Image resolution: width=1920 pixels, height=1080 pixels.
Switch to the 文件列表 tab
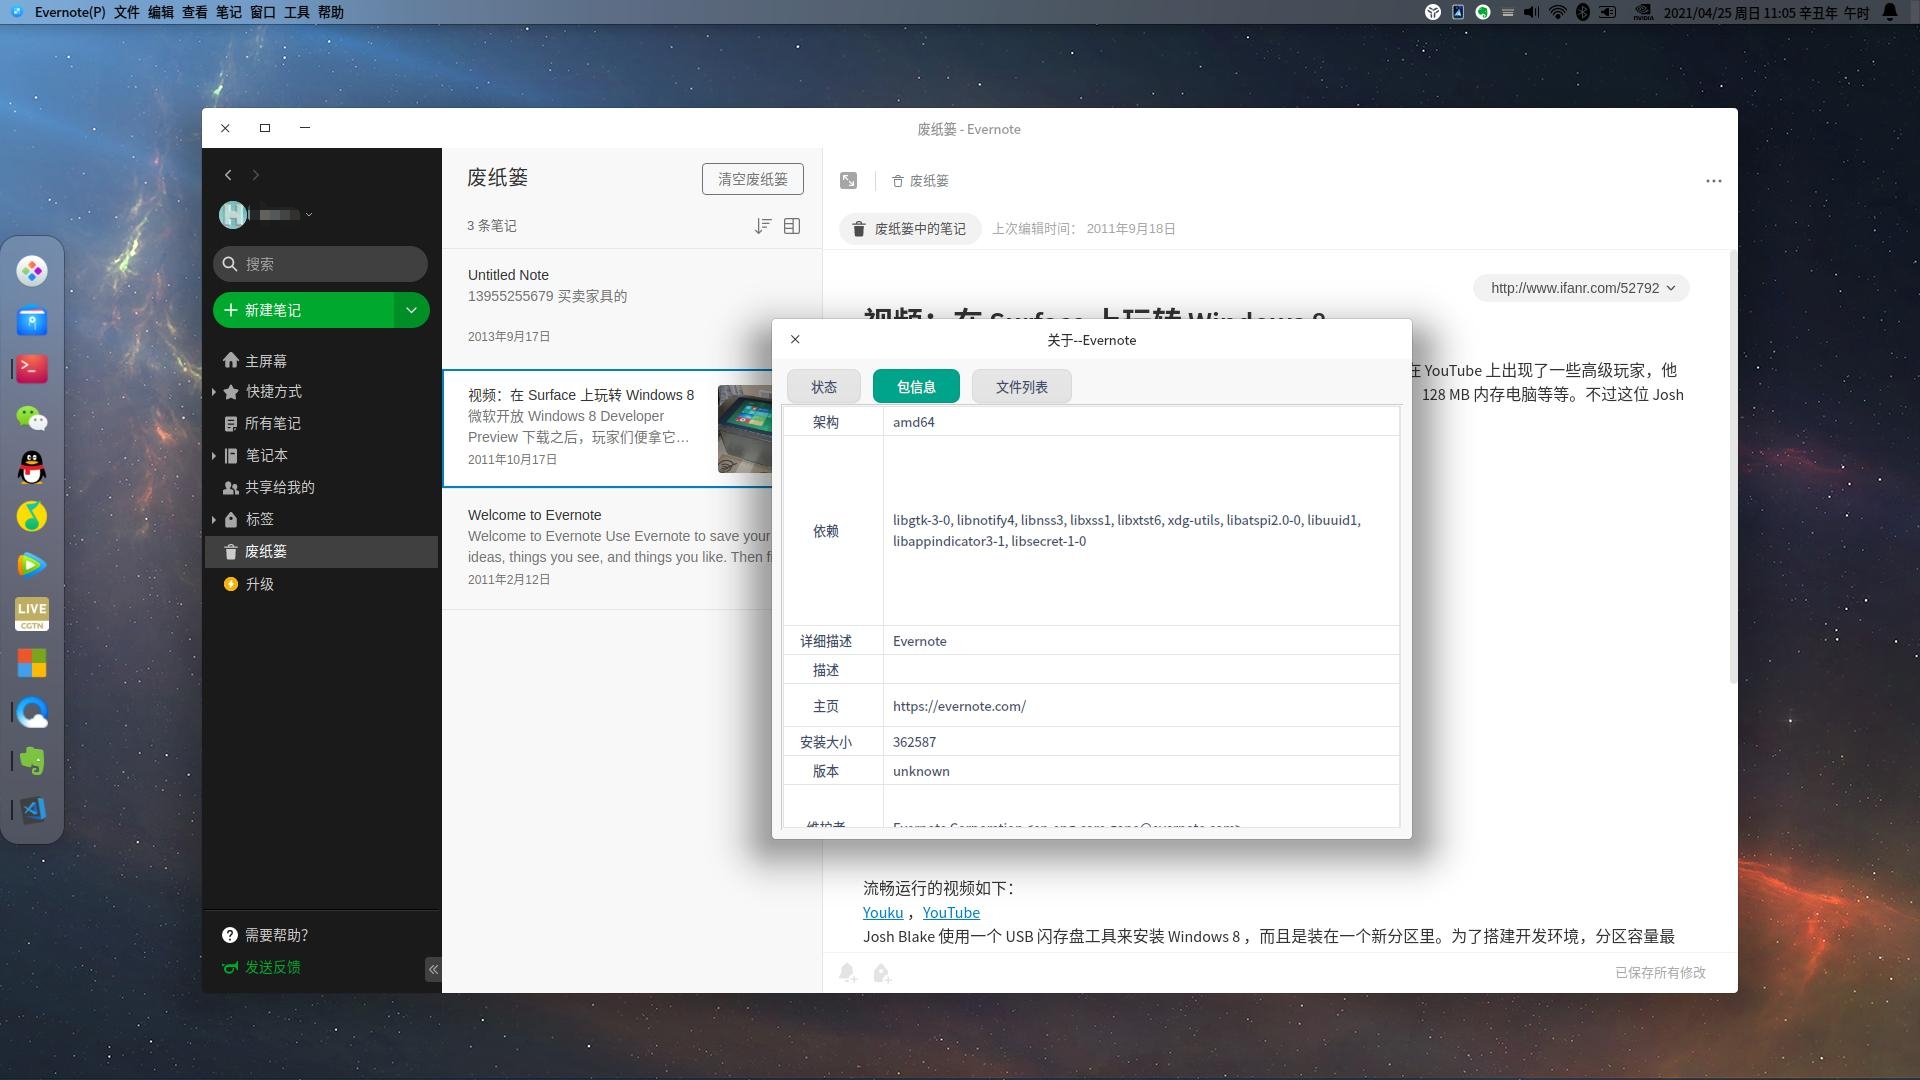(x=1021, y=387)
